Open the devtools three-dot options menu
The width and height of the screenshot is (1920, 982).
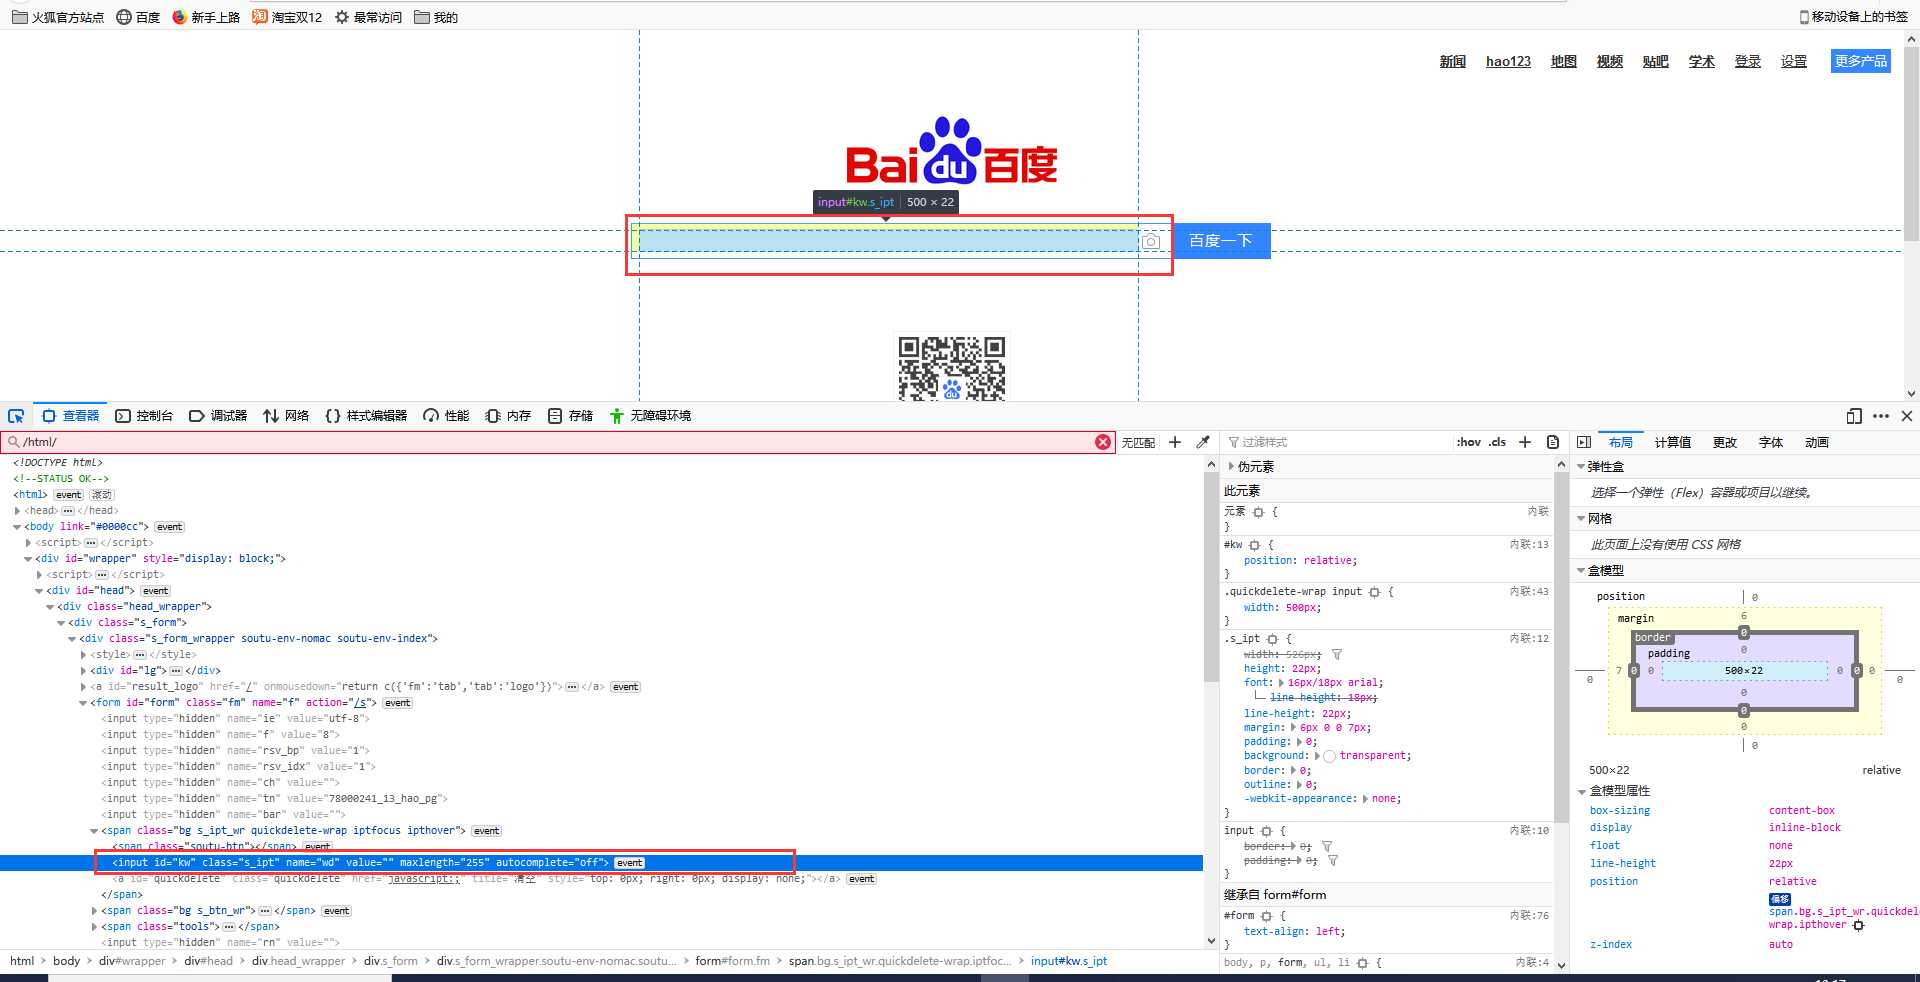coord(1881,416)
